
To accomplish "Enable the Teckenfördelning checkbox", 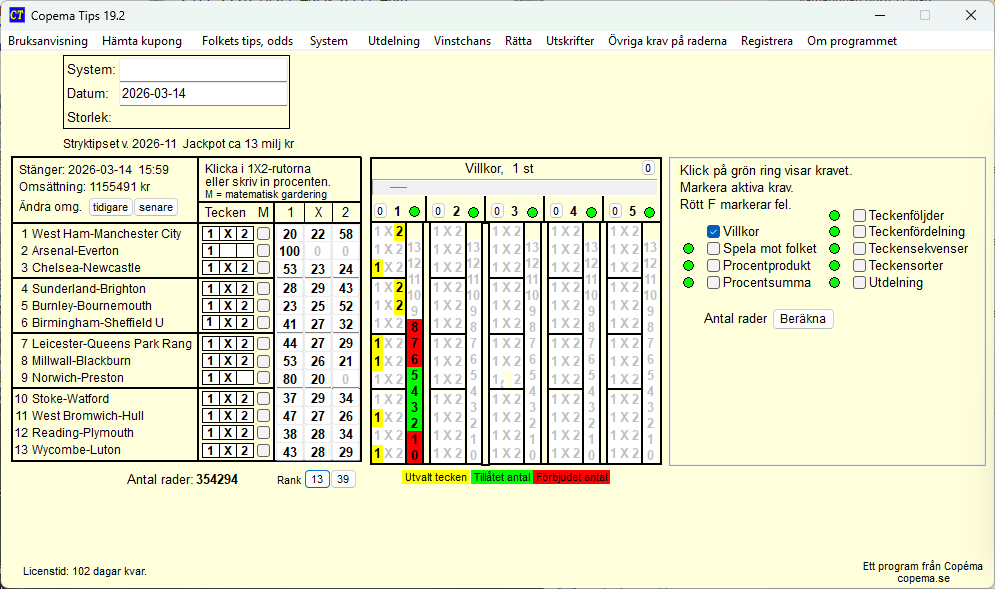I will (860, 232).
